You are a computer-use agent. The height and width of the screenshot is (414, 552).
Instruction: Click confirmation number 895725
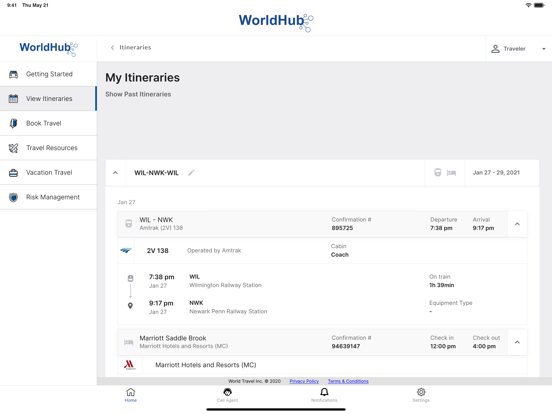[x=342, y=228]
